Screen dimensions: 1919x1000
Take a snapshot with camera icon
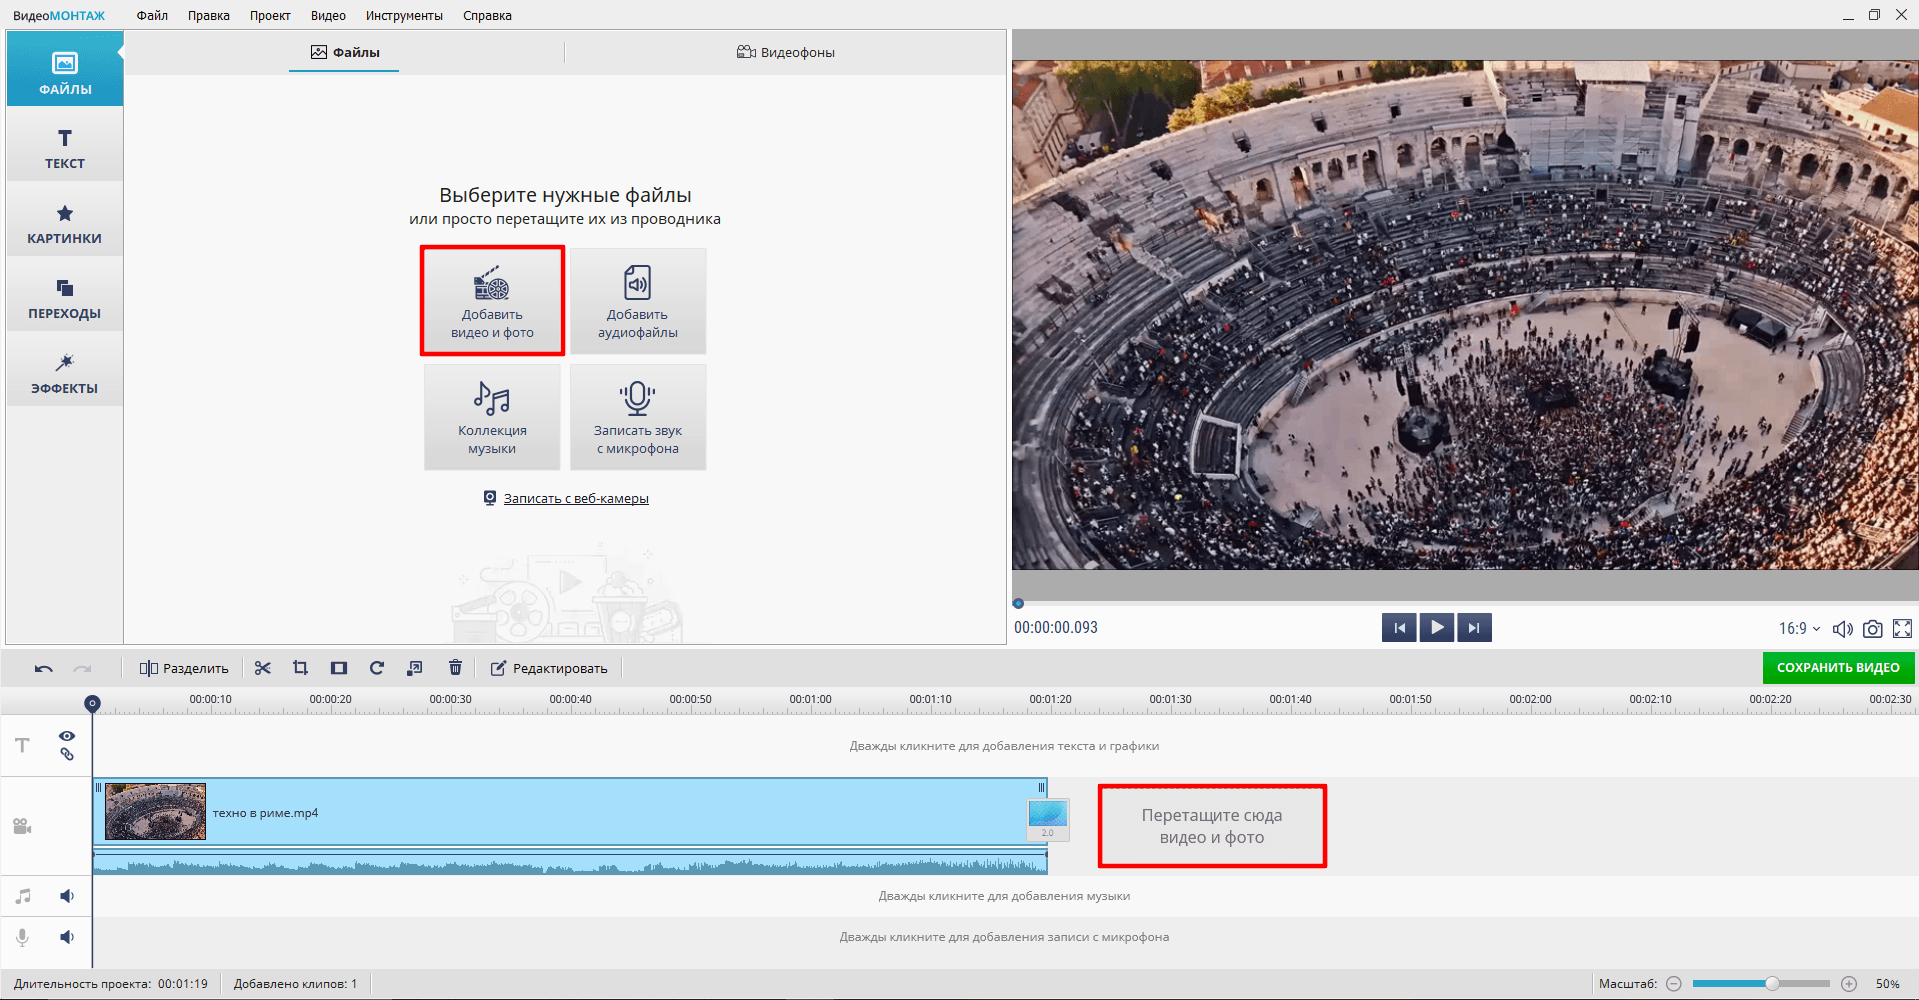tap(1872, 629)
